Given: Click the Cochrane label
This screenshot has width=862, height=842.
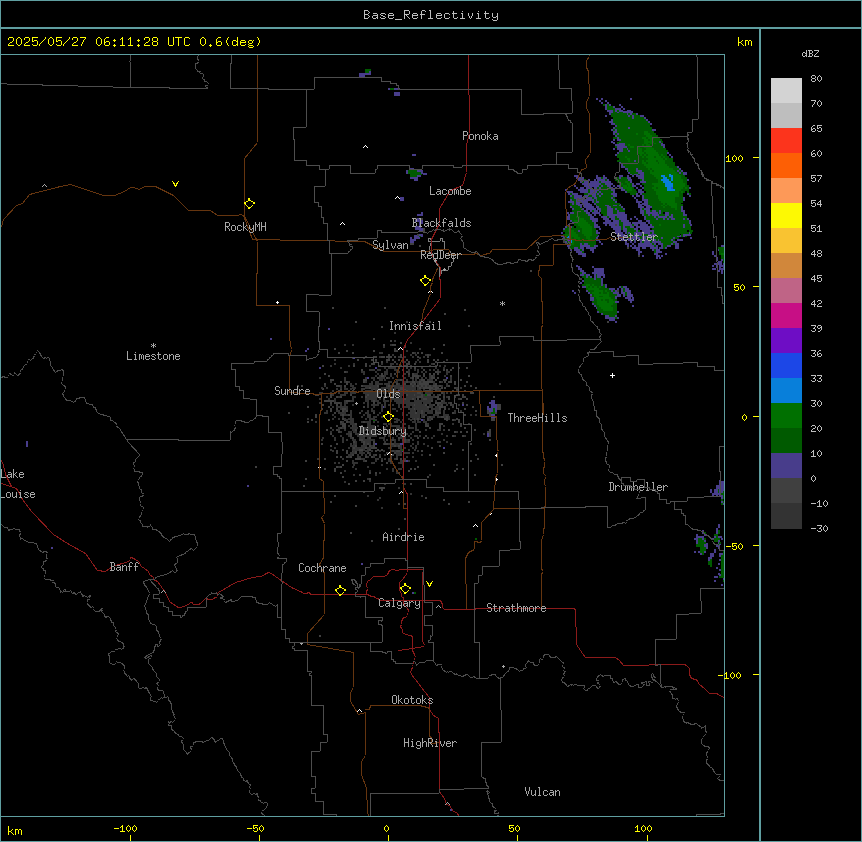Looking at the screenshot, I should (322, 568).
